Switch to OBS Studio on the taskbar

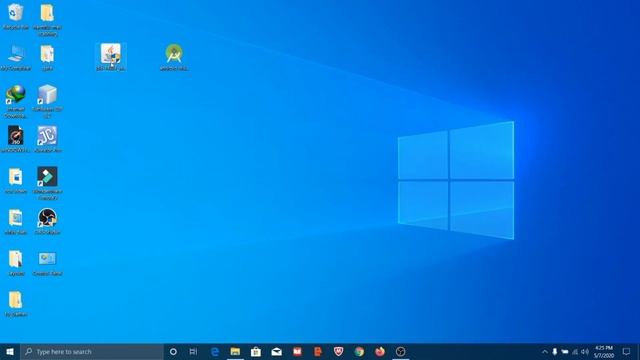pos(401,352)
